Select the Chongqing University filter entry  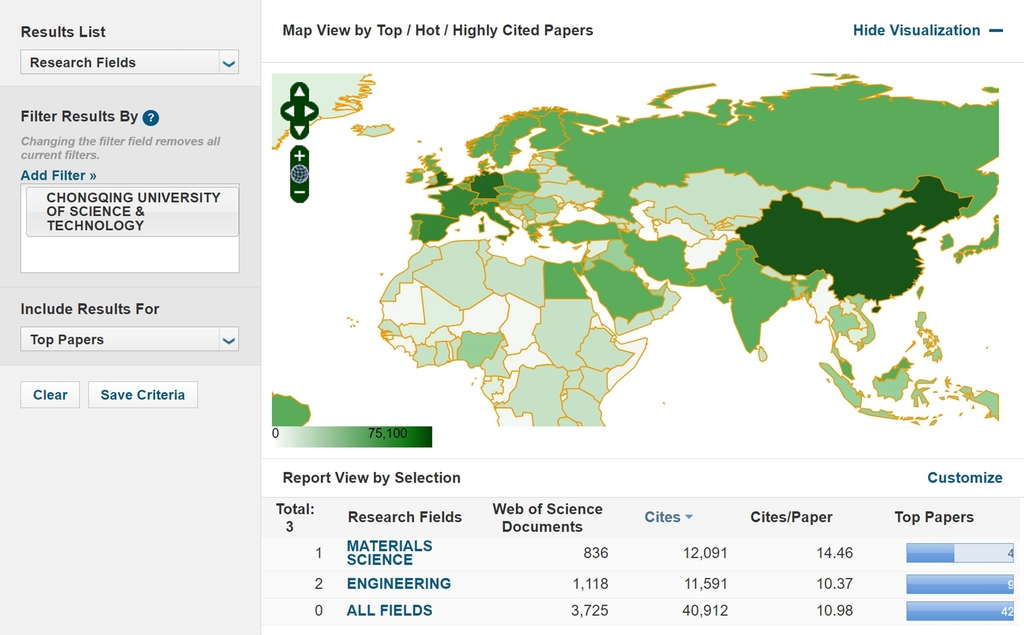click(x=132, y=211)
